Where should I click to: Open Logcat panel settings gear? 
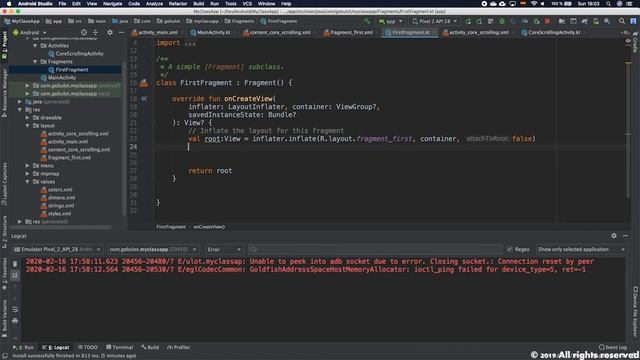[614, 236]
